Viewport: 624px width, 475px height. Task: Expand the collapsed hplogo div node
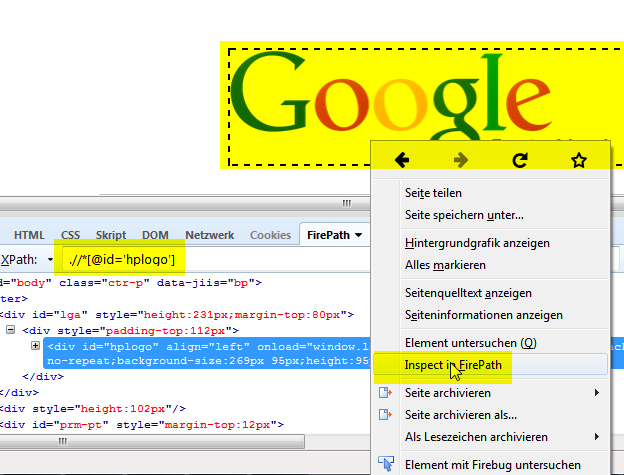36,346
